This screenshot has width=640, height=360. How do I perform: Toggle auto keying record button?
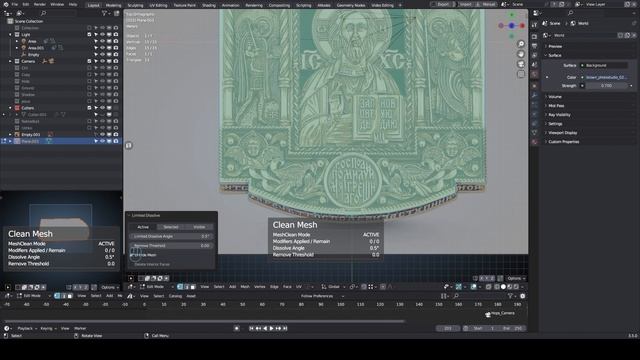(237, 328)
